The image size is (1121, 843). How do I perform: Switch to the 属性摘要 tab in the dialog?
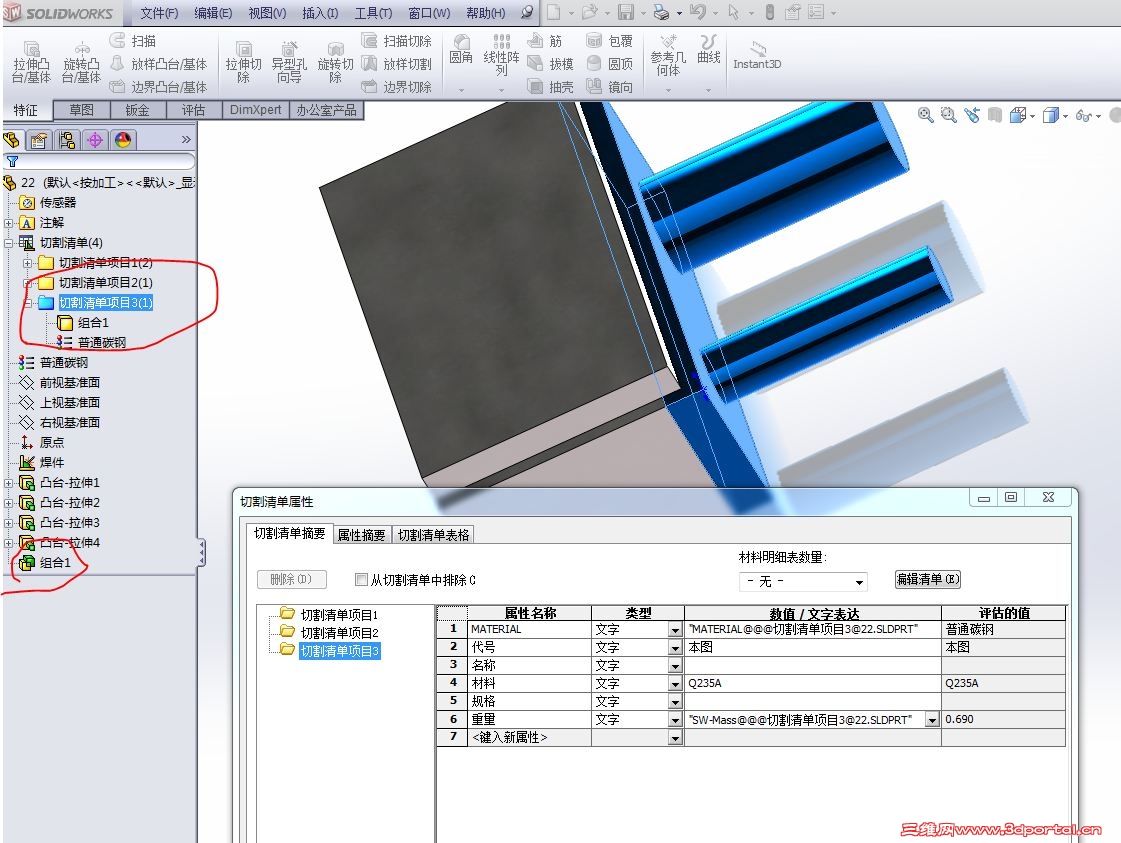click(361, 535)
